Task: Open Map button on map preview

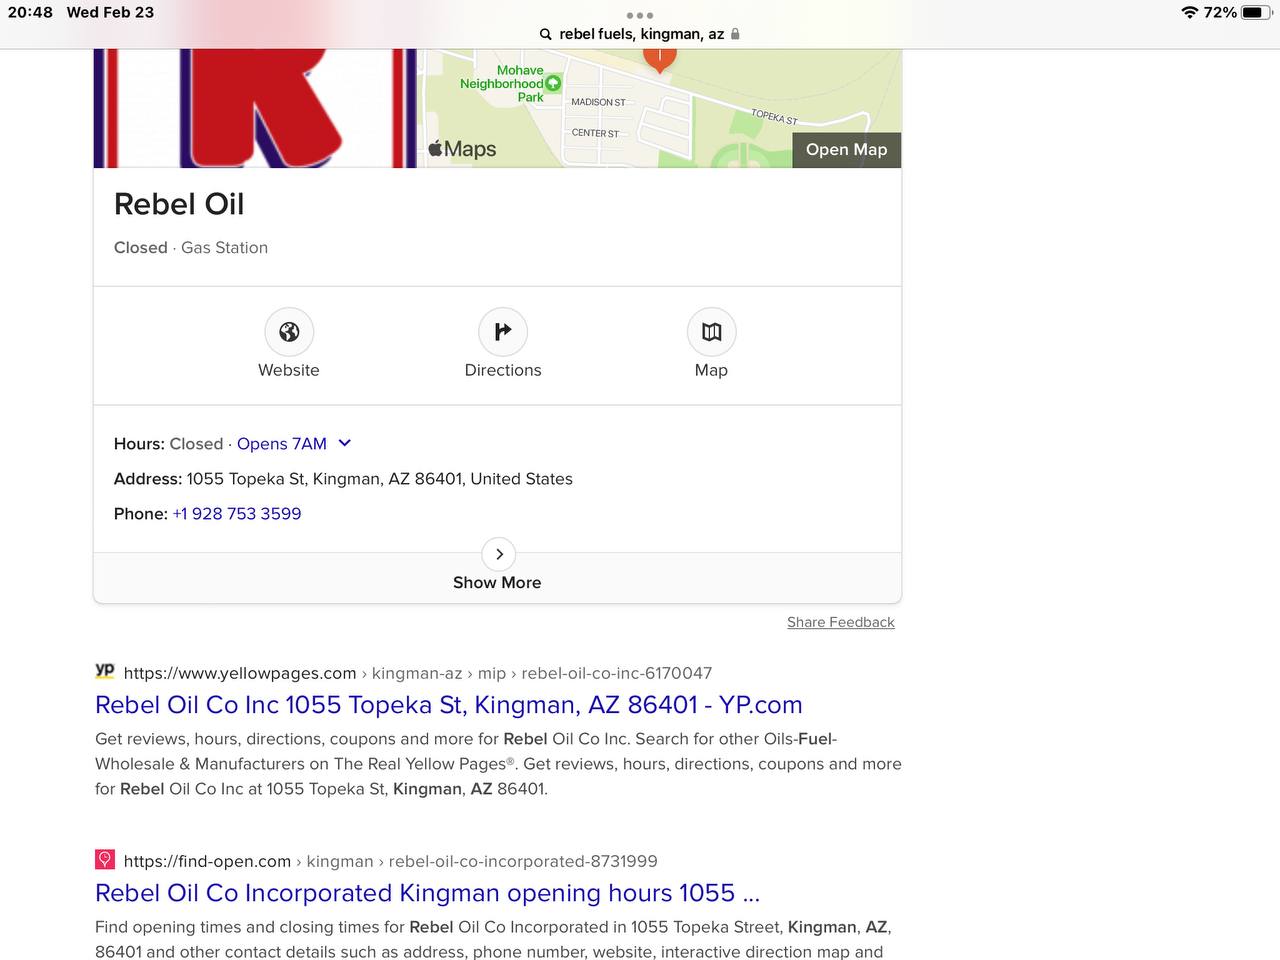Action: pos(846,150)
